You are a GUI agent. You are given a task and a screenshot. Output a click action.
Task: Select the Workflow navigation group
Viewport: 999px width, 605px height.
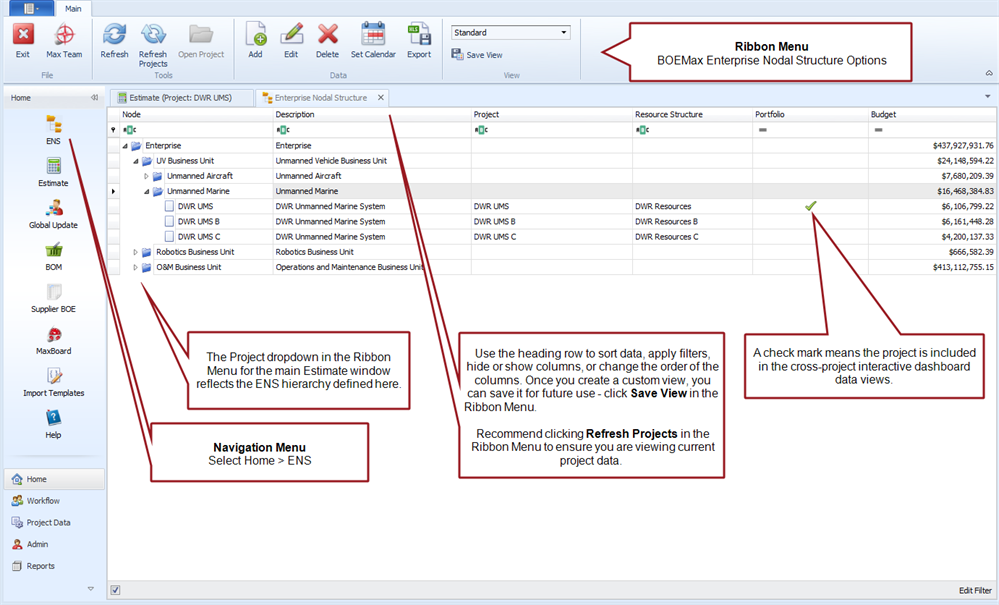43,501
